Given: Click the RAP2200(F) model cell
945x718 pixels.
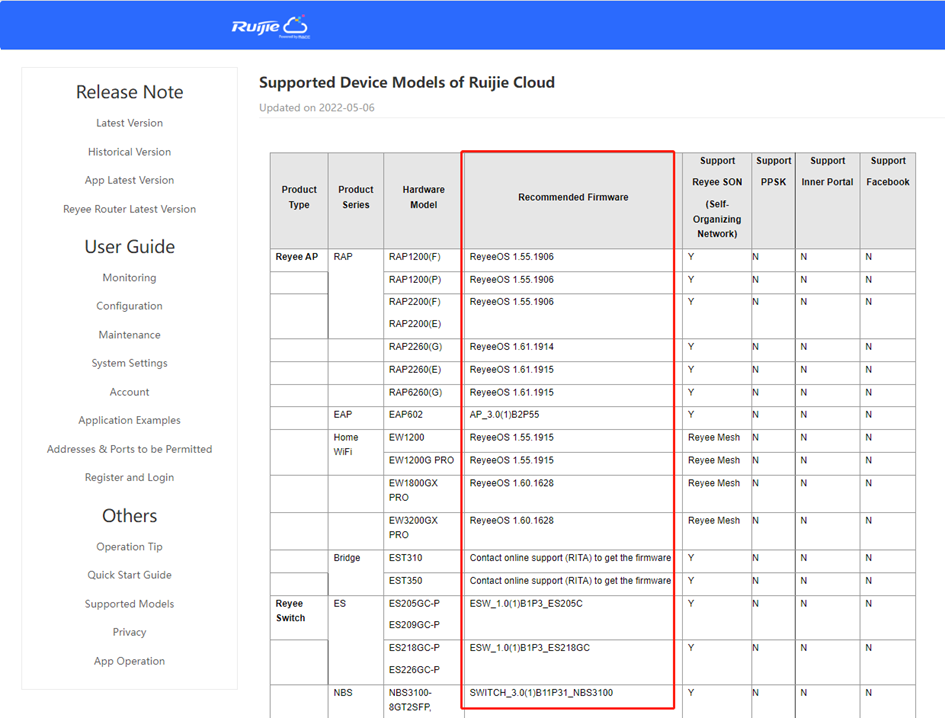Looking at the screenshot, I should tap(415, 301).
